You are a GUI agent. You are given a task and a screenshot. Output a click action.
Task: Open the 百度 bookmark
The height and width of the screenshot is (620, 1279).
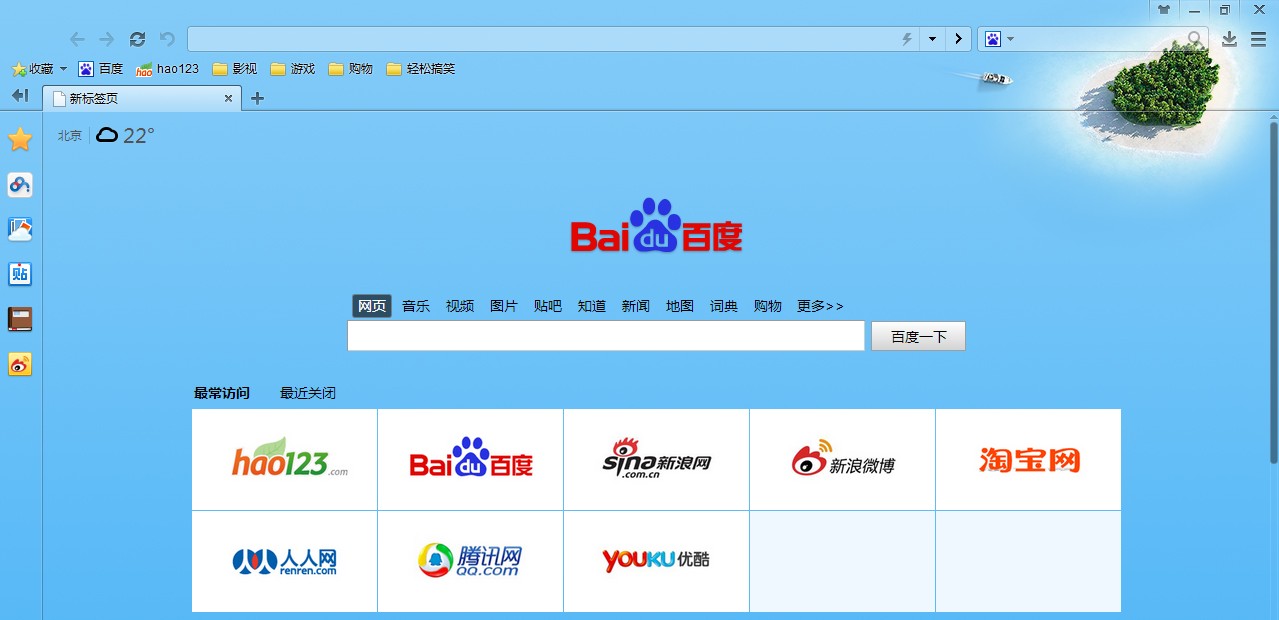coord(100,69)
